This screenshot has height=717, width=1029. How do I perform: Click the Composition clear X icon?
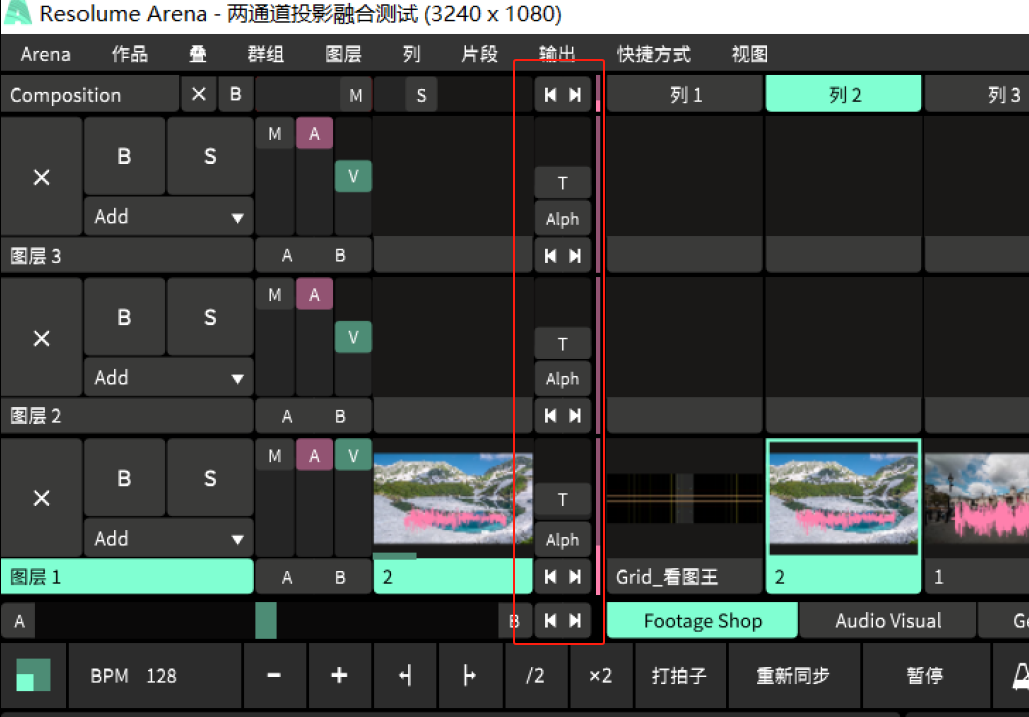(x=198, y=95)
